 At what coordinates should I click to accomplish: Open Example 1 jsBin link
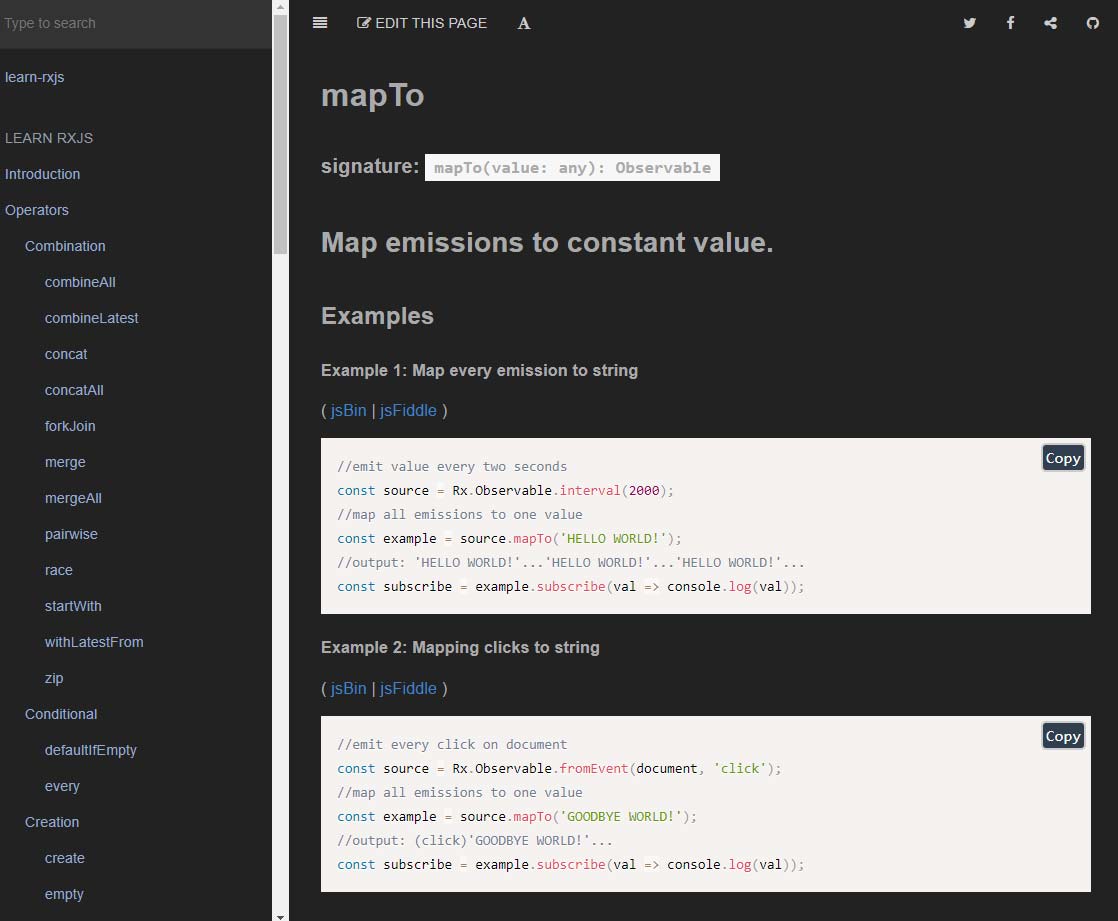(x=348, y=411)
